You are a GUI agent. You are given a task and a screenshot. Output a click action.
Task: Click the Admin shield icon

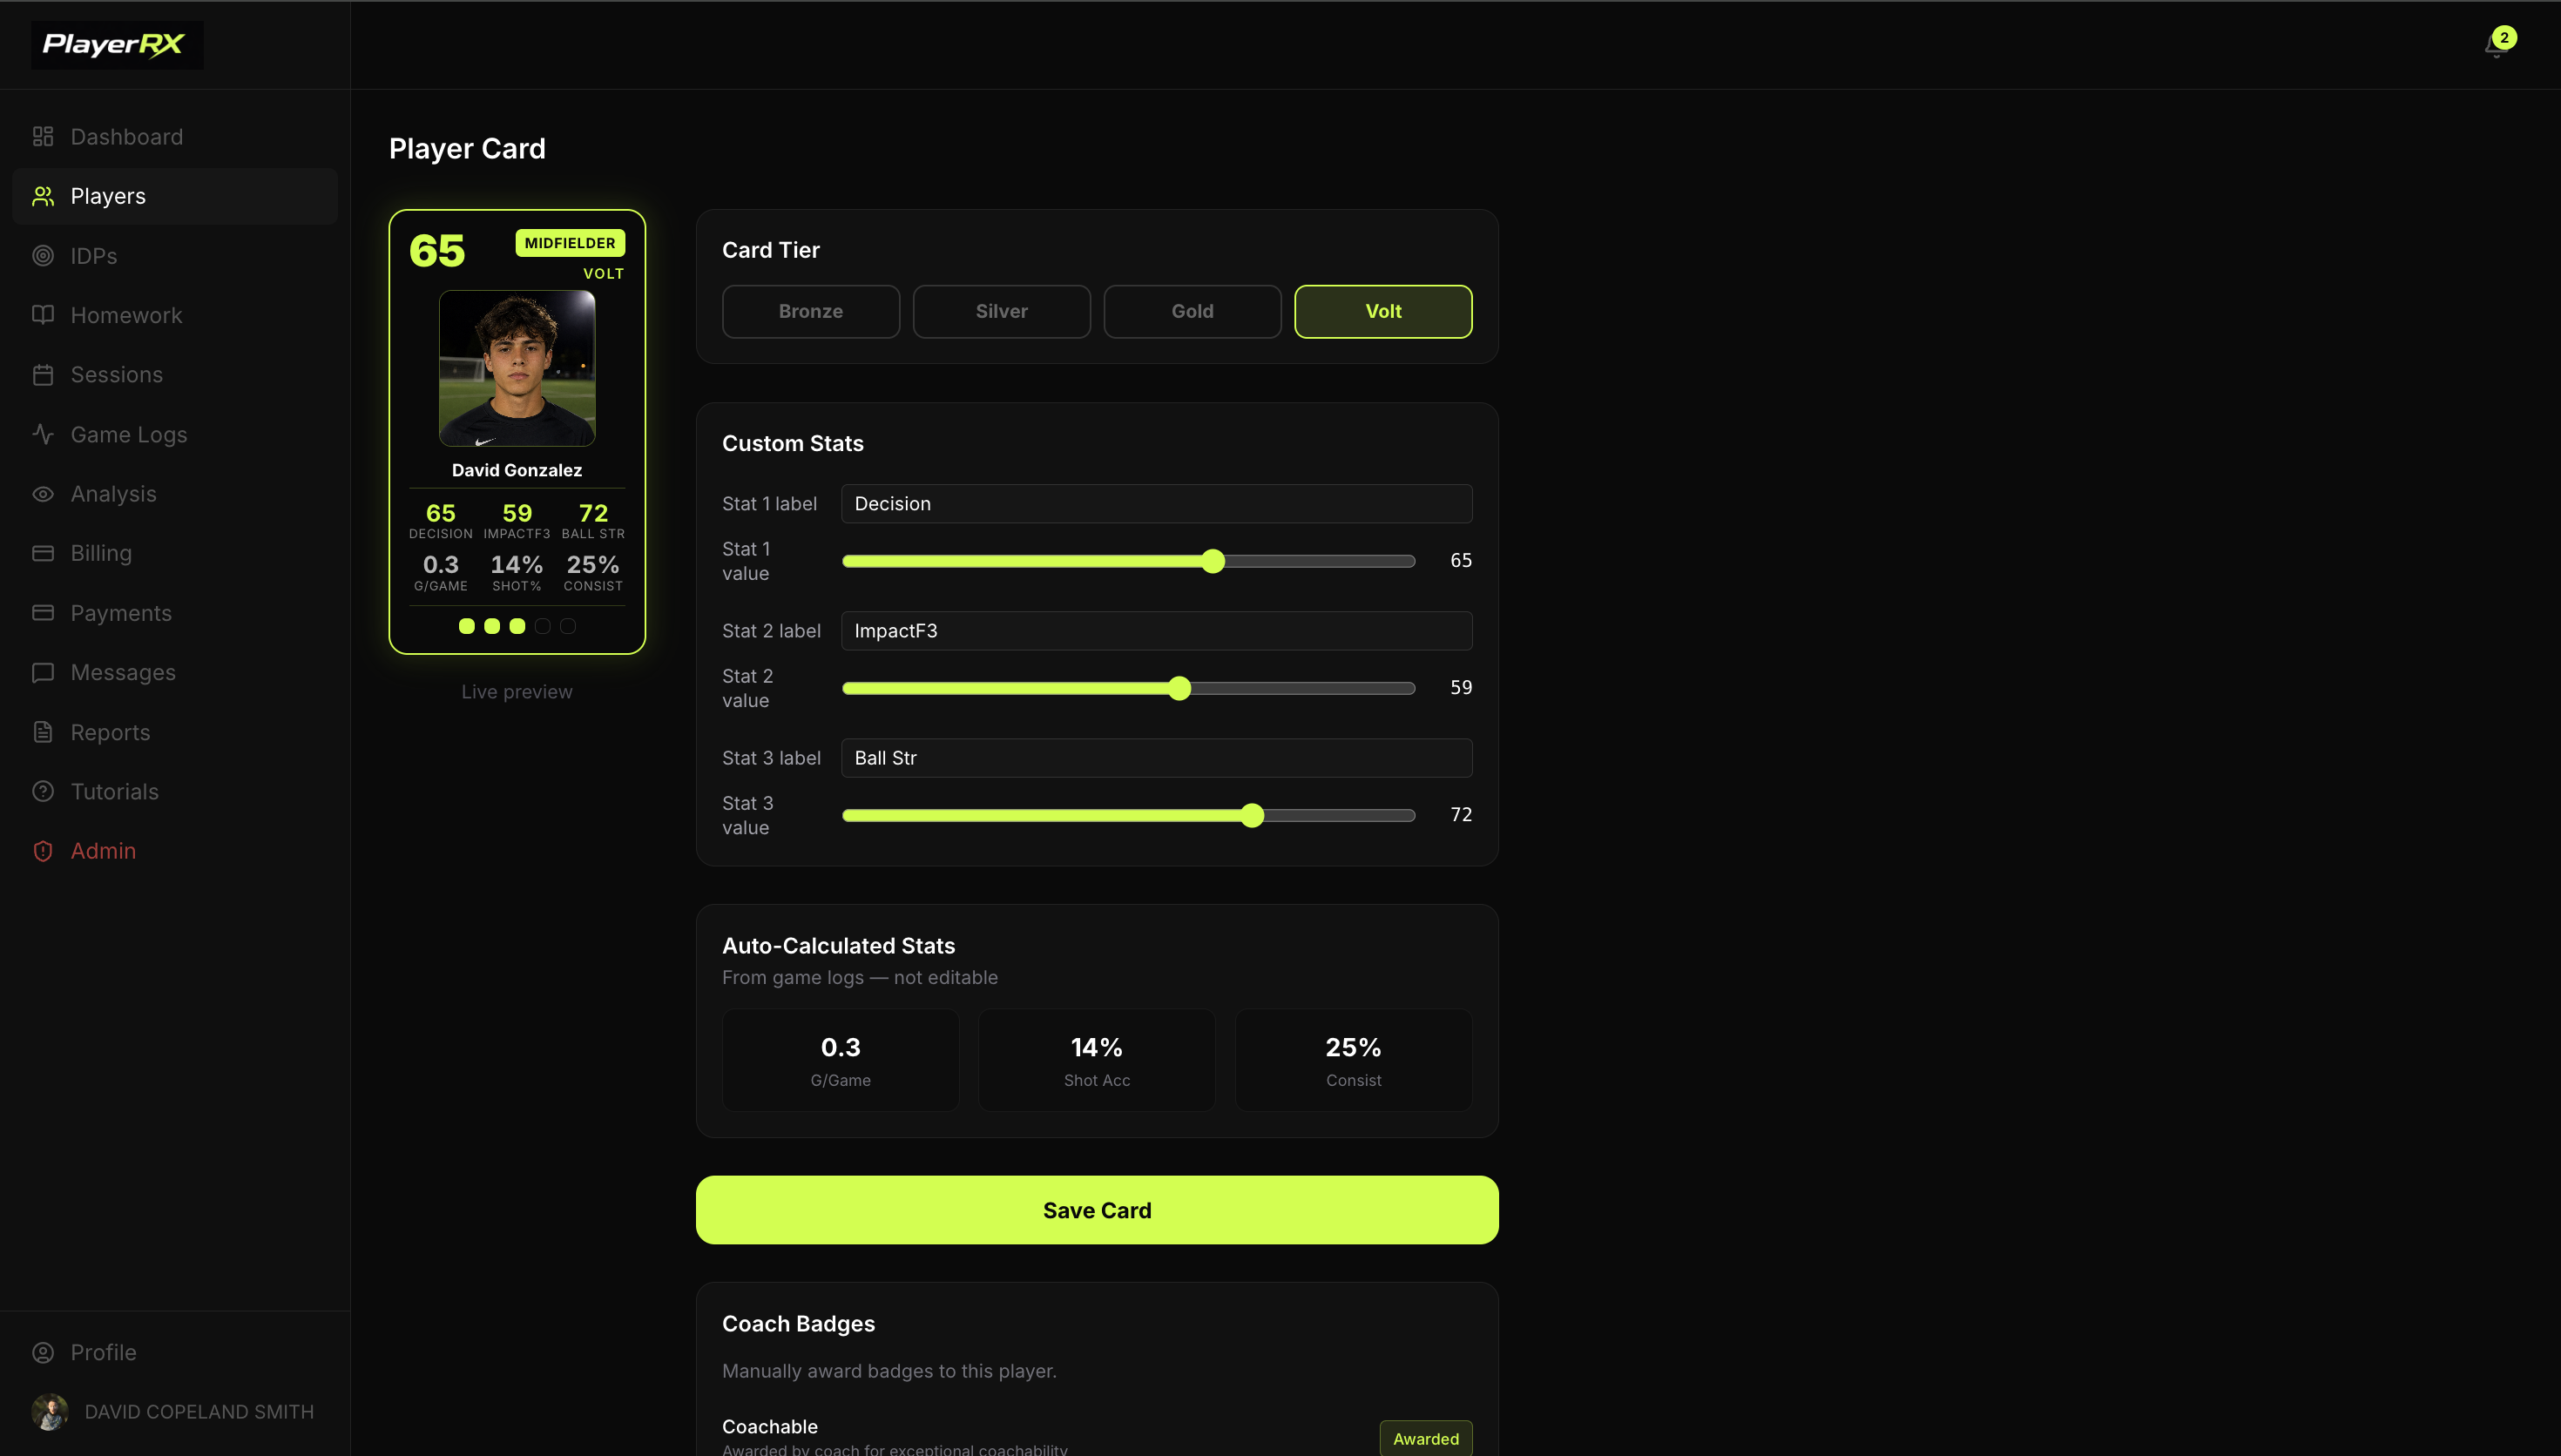pos(43,851)
